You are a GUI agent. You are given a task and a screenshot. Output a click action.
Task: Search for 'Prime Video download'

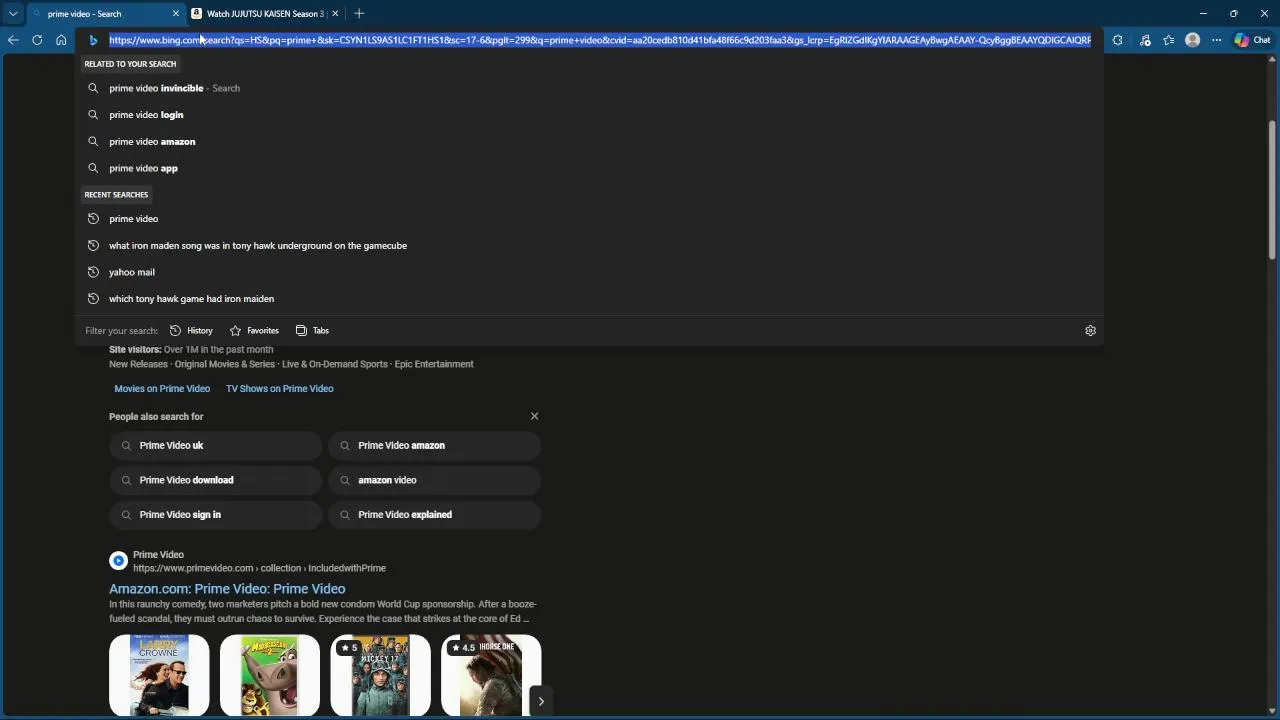(215, 480)
